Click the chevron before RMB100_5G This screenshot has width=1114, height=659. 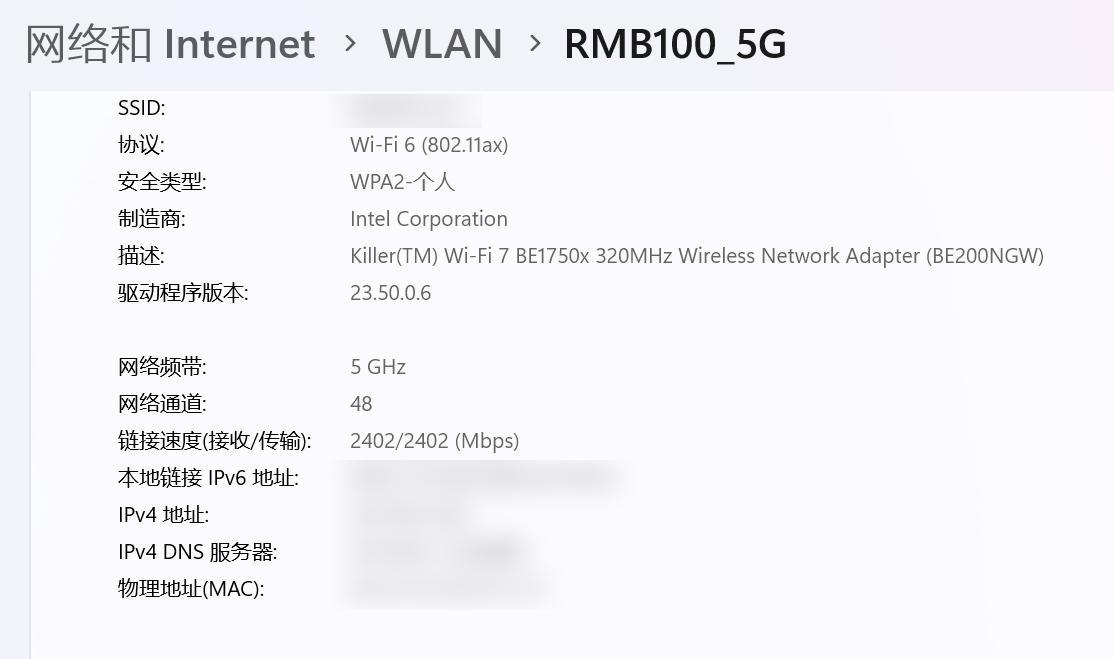[535, 43]
